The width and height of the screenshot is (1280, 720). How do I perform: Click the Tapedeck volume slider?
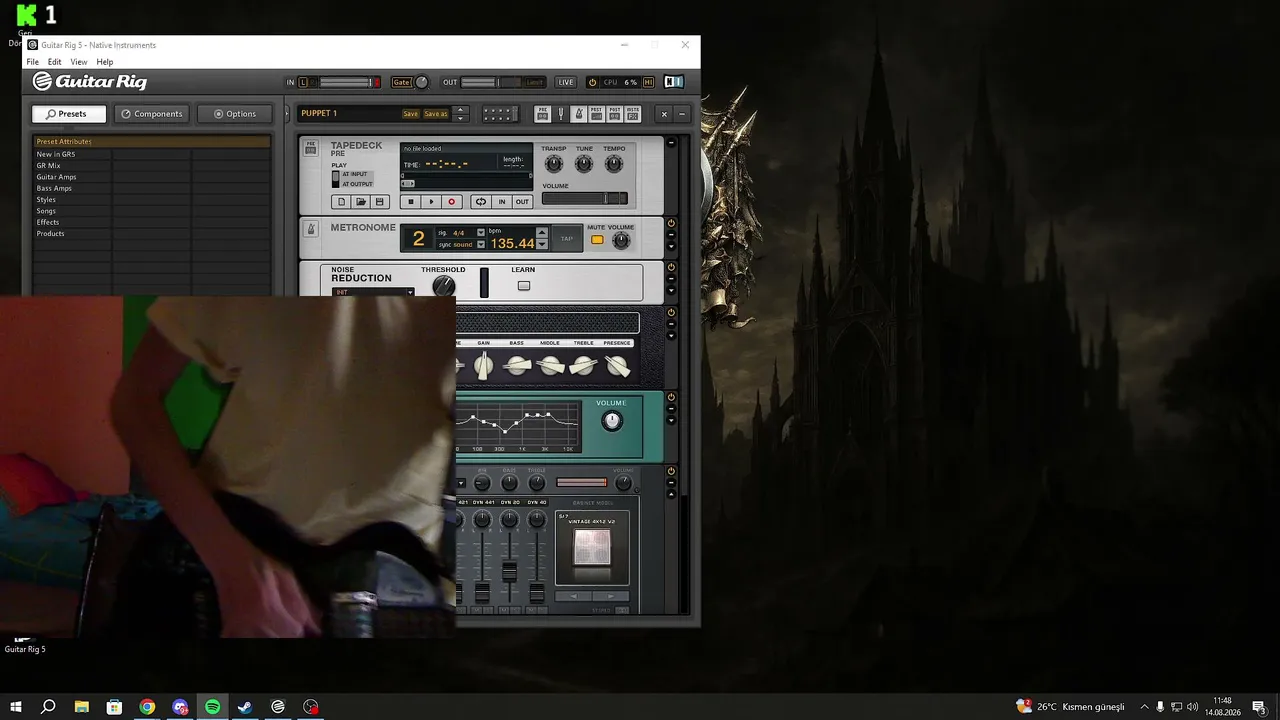[585, 198]
